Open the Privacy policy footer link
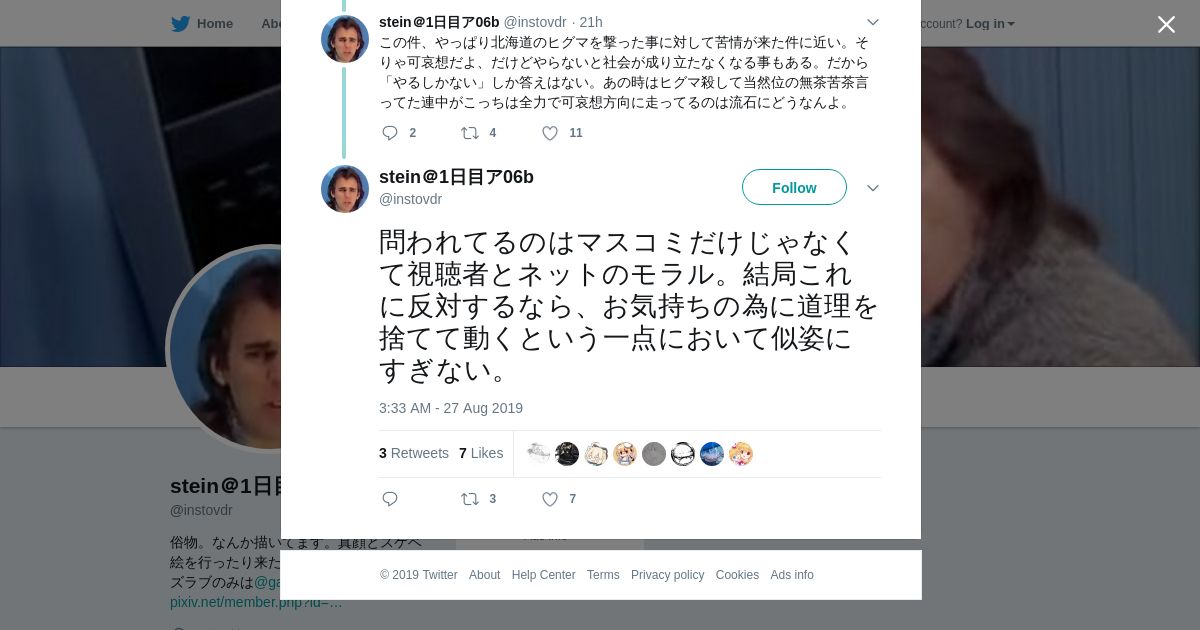The width and height of the screenshot is (1200, 630). pos(667,575)
